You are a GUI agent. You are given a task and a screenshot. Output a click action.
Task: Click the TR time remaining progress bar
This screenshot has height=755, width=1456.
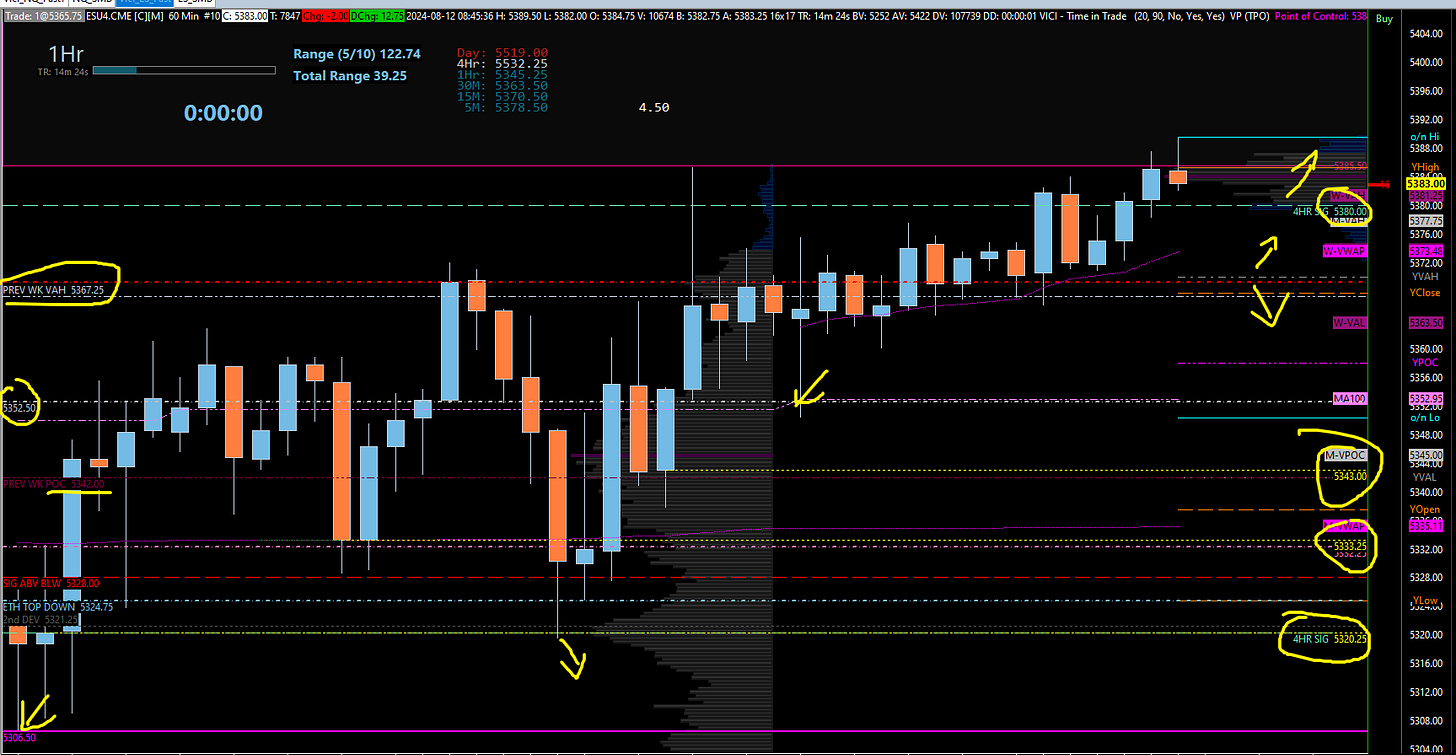183,70
